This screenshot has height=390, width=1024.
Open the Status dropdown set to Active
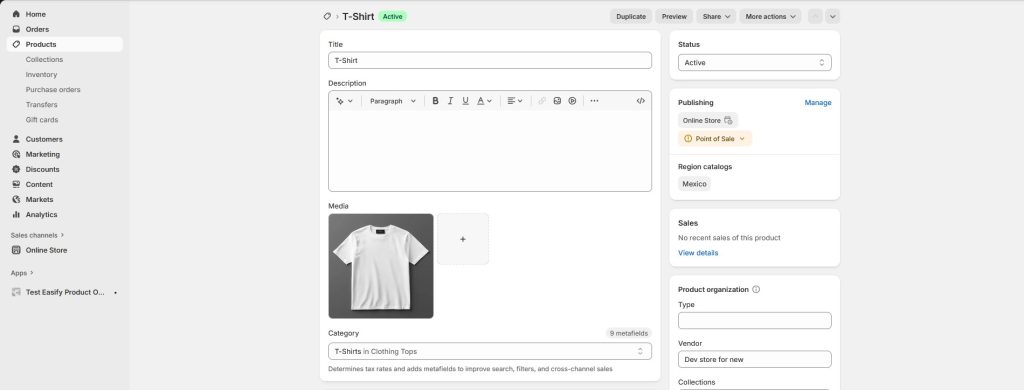(x=754, y=63)
